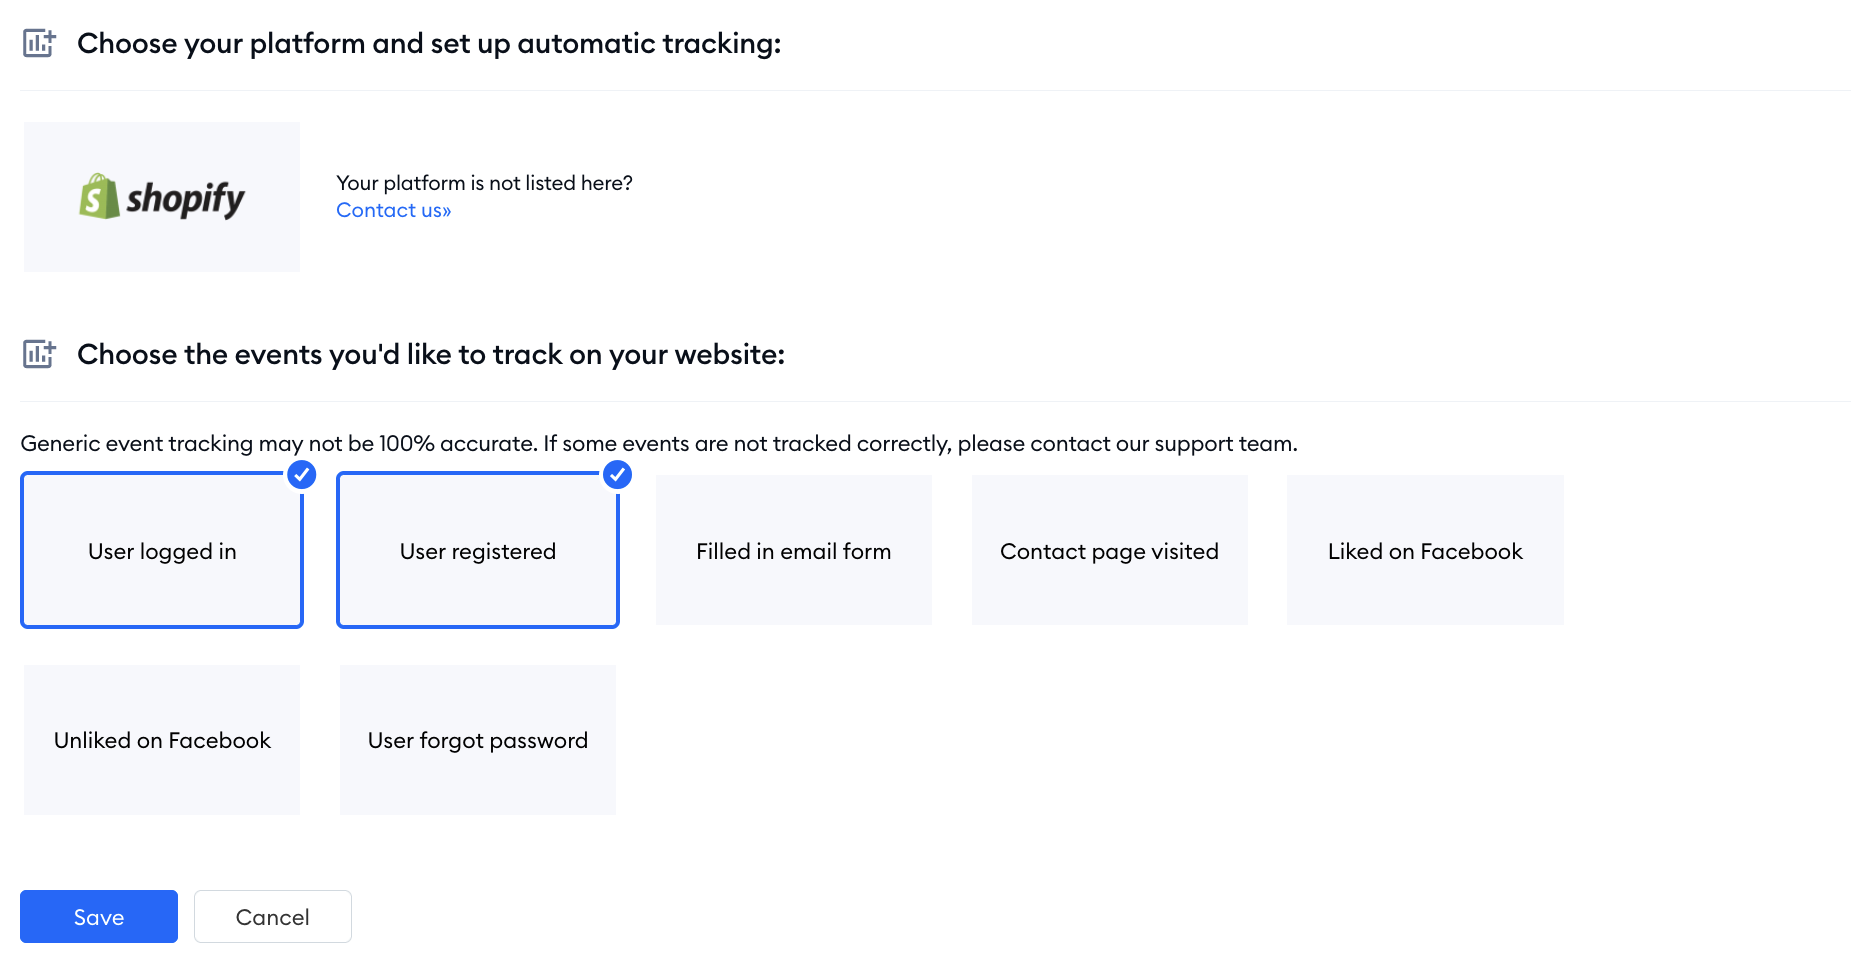This screenshot has height=968, width=1874.
Task: Uncheck the blue checkmark on User registered
Action: (618, 475)
